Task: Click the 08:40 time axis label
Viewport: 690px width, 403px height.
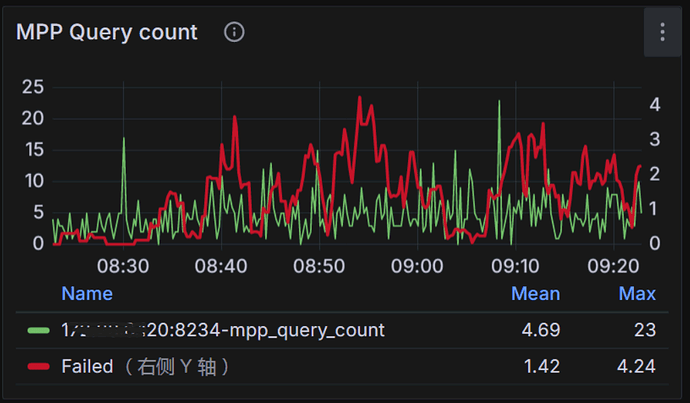Action: pos(221,266)
